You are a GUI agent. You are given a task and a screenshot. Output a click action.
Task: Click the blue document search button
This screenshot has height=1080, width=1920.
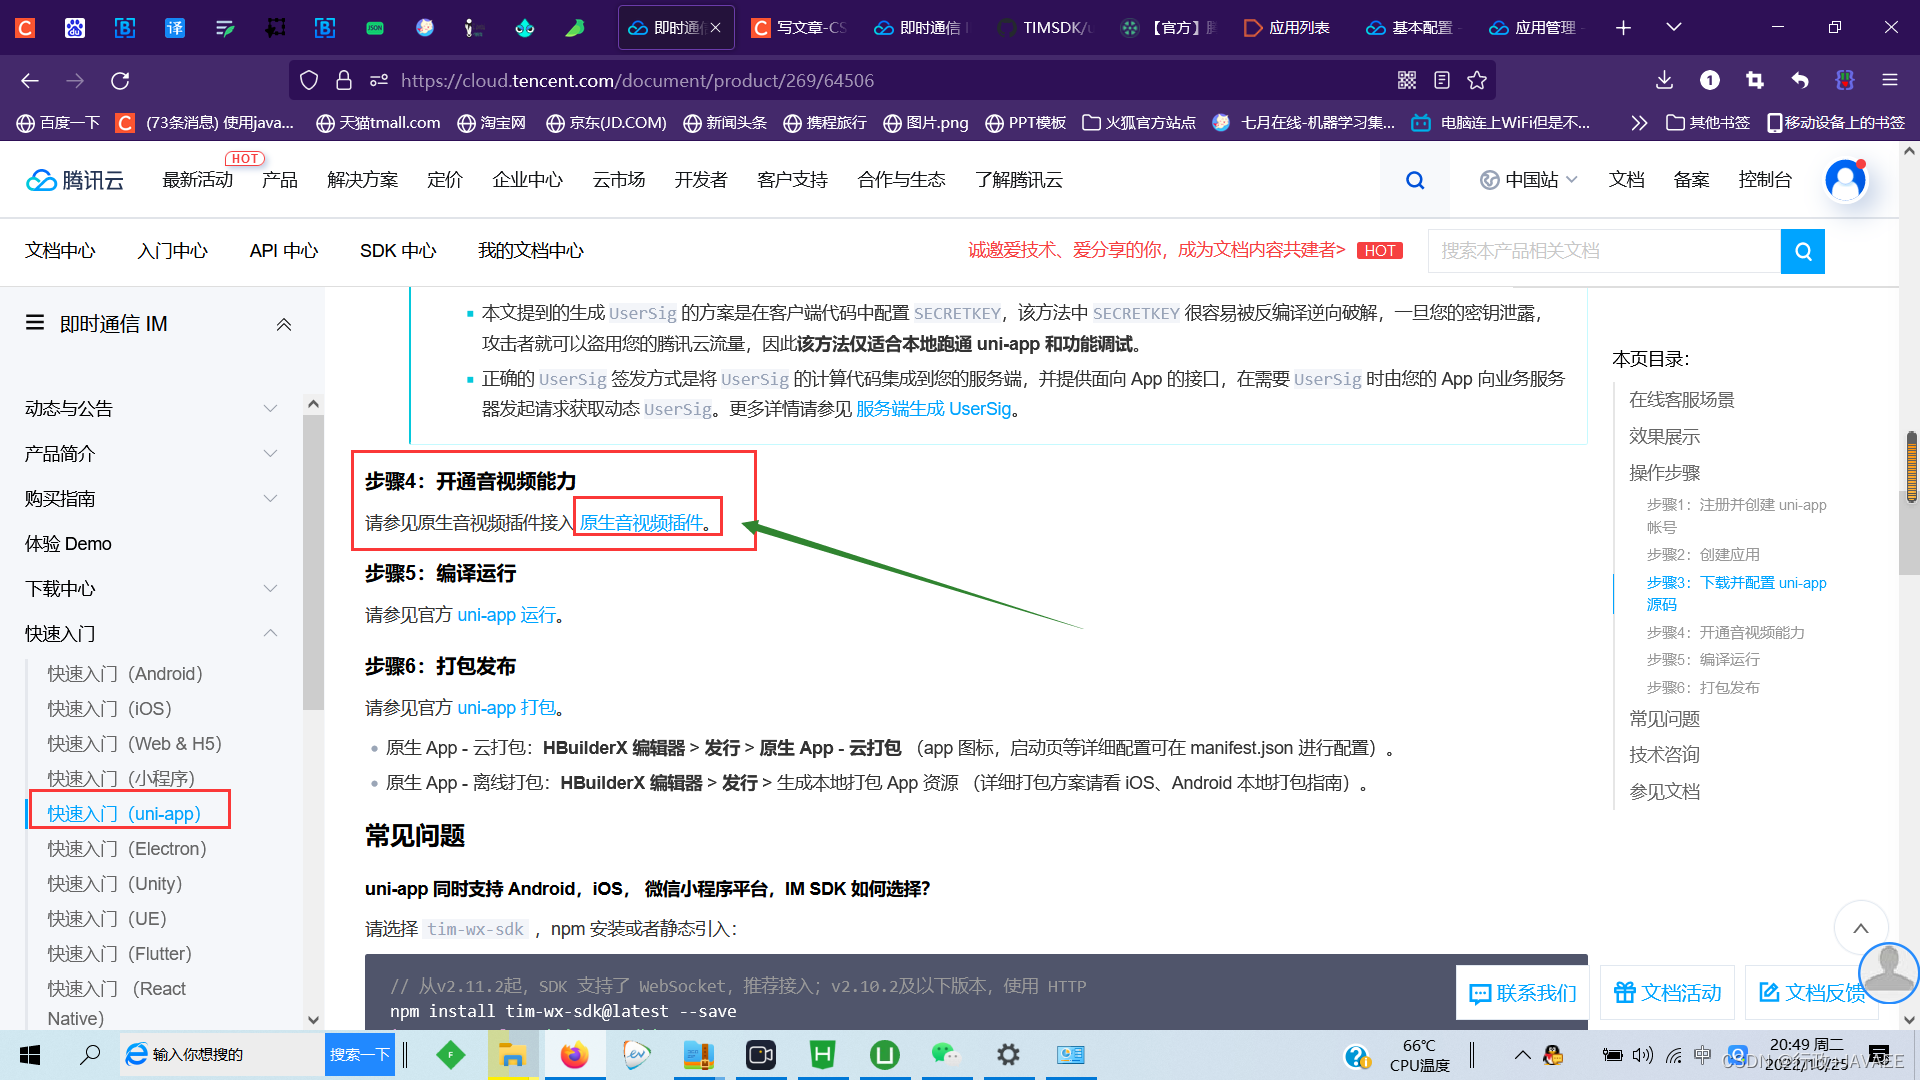[x=1803, y=251]
